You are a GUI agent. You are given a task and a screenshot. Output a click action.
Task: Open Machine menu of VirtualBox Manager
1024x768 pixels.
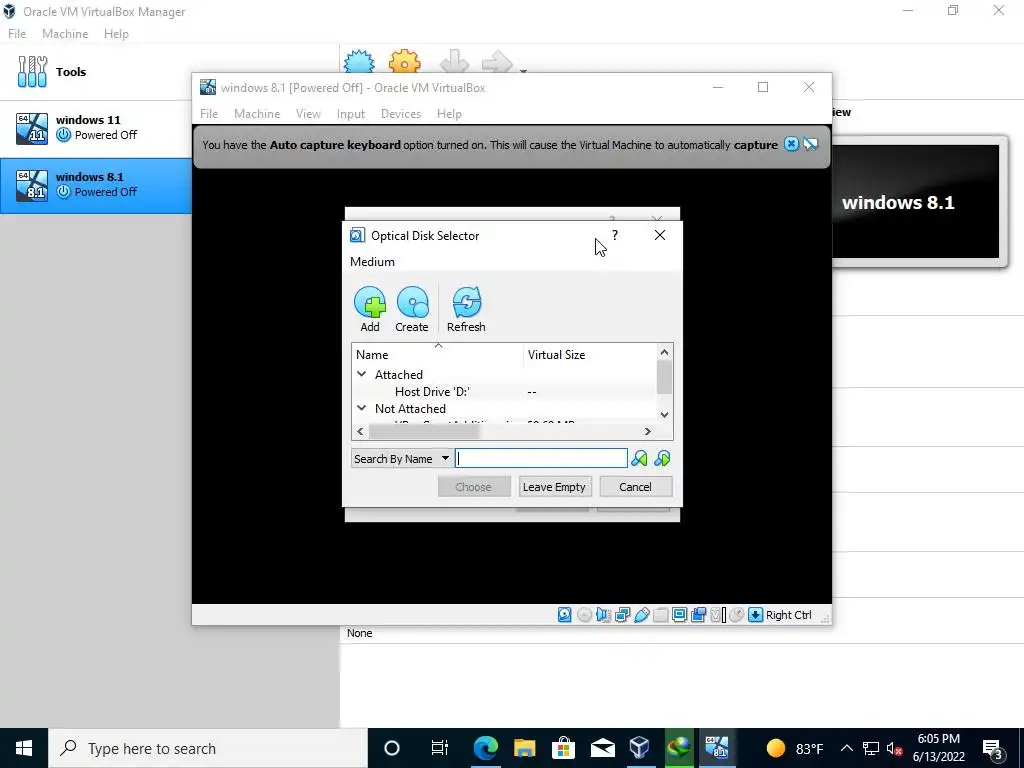[x=65, y=34]
